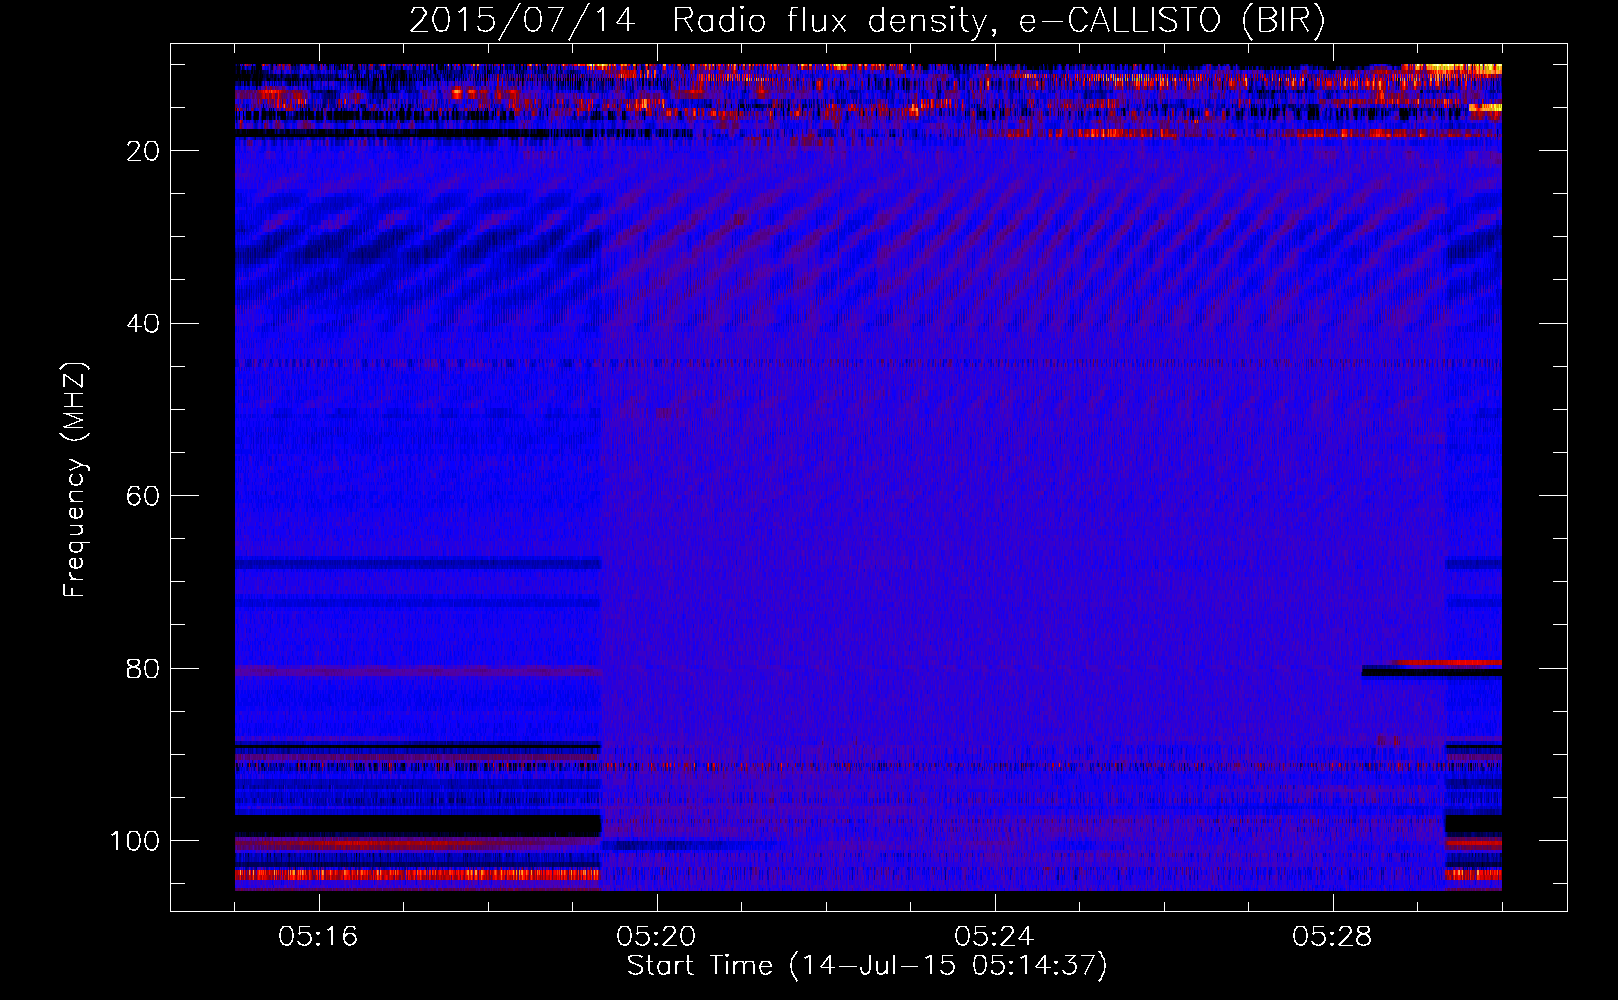1618x1000 pixels.
Task: Select the 'Frequency (MHZ)' axis label
Action: [75, 479]
